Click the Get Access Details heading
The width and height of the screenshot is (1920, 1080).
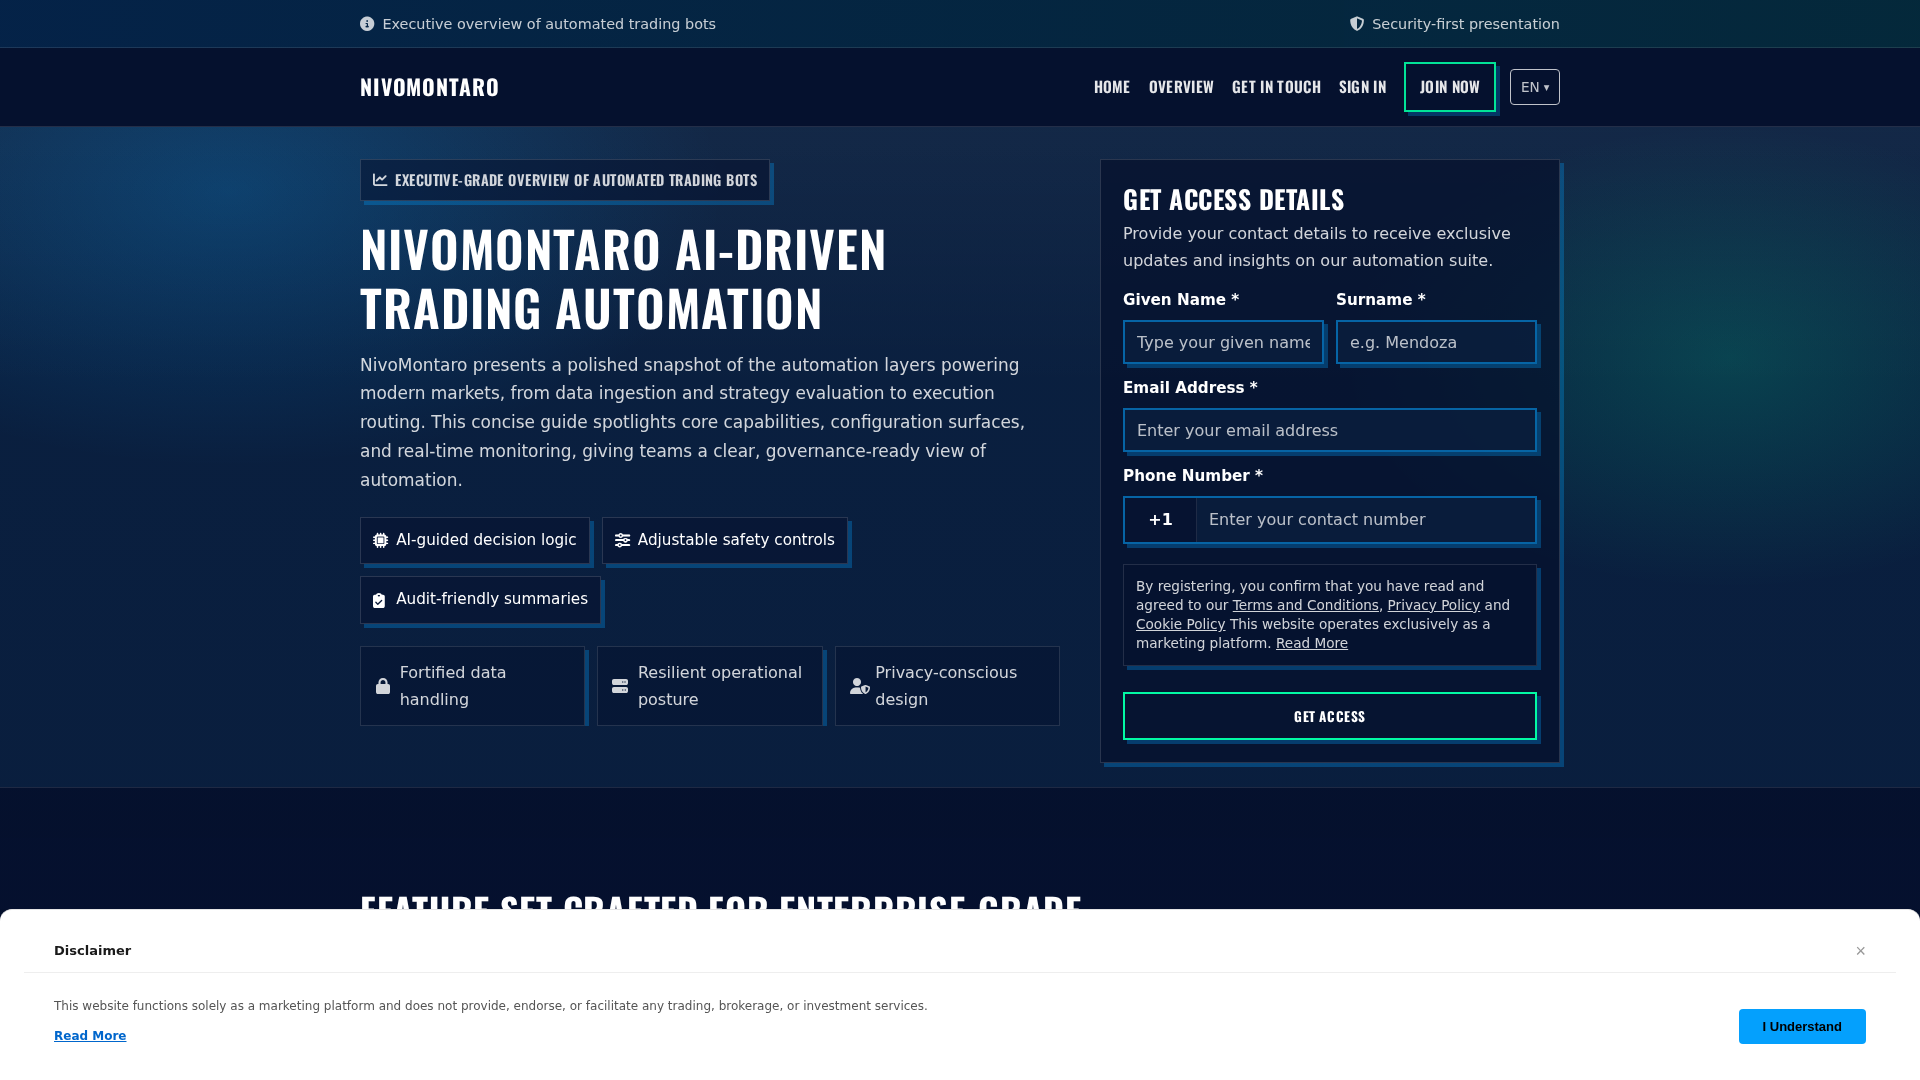pos(1233,200)
